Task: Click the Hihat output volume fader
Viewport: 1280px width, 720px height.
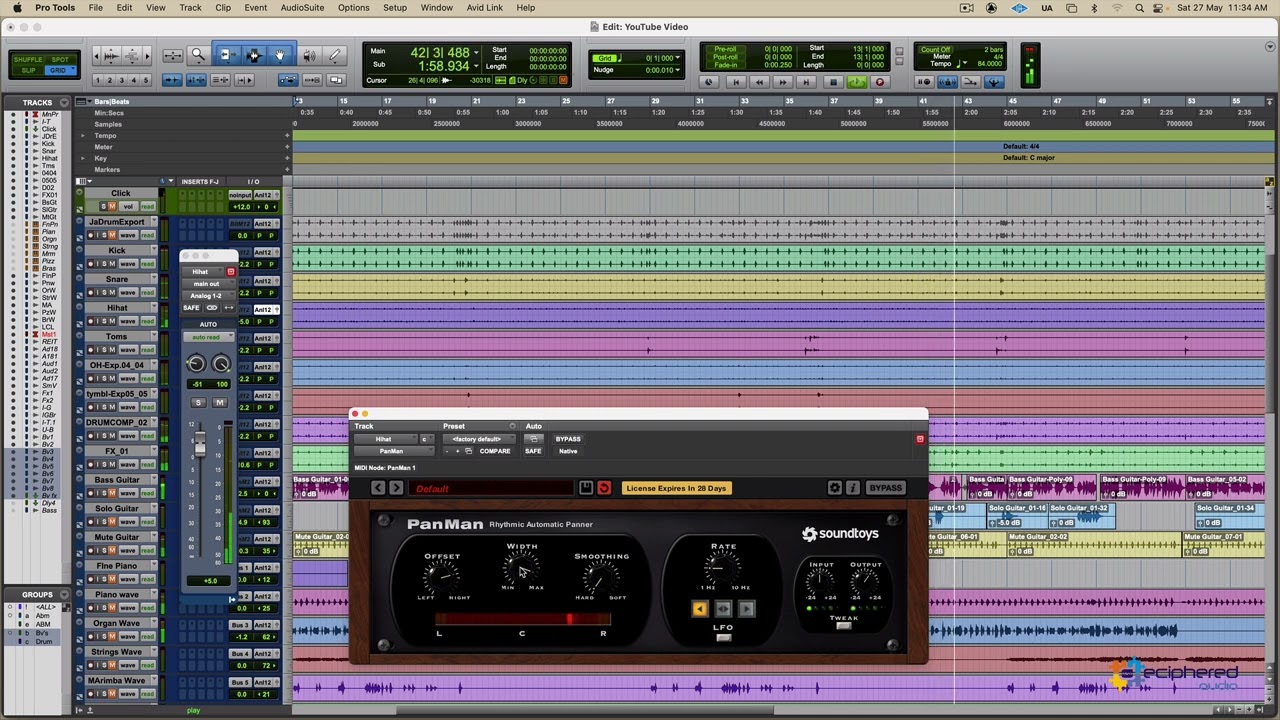Action: (200, 447)
